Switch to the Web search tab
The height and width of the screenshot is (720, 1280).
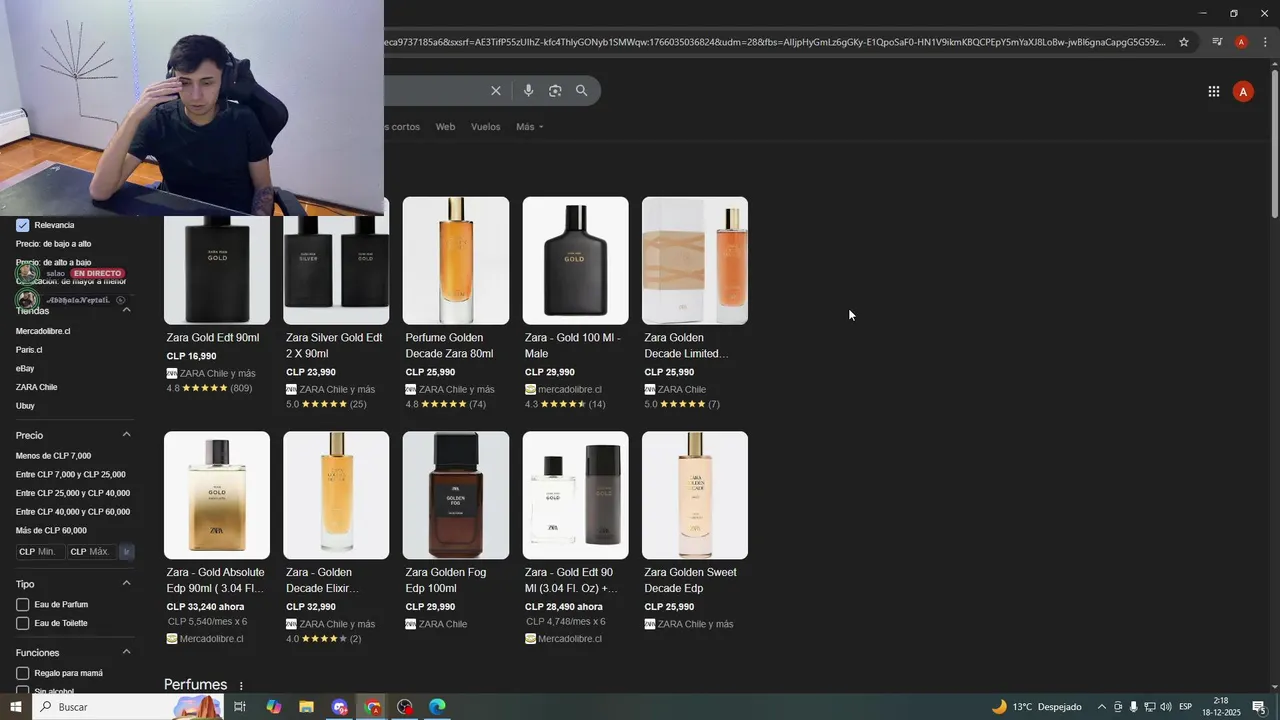445,127
